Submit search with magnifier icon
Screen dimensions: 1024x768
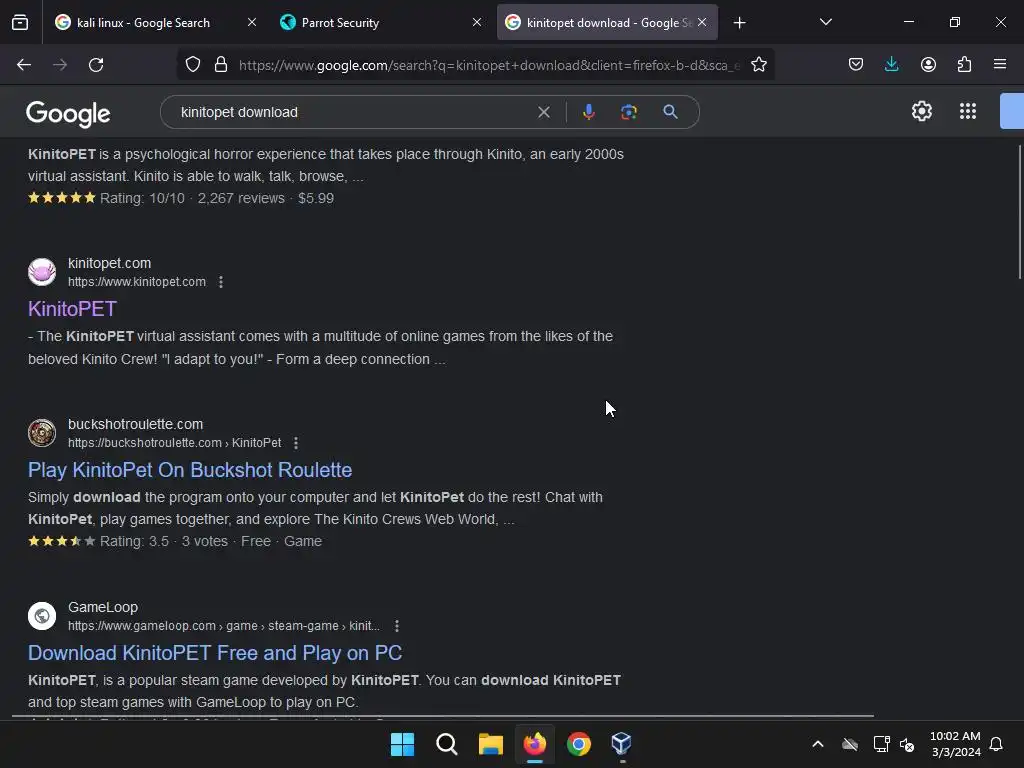pos(670,112)
